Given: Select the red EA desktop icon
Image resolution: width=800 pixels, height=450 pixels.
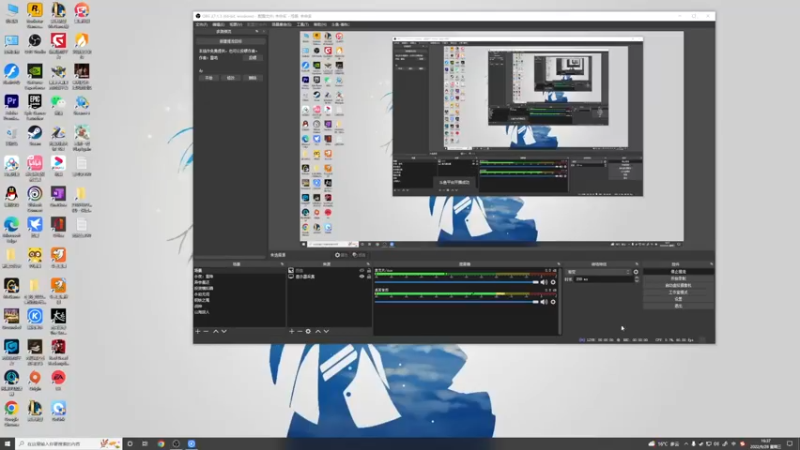Looking at the screenshot, I should [58, 381].
